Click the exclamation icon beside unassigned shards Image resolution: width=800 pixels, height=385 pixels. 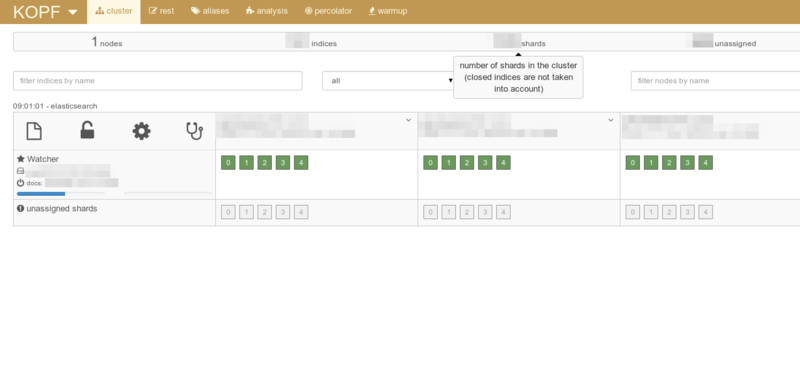[20, 209]
